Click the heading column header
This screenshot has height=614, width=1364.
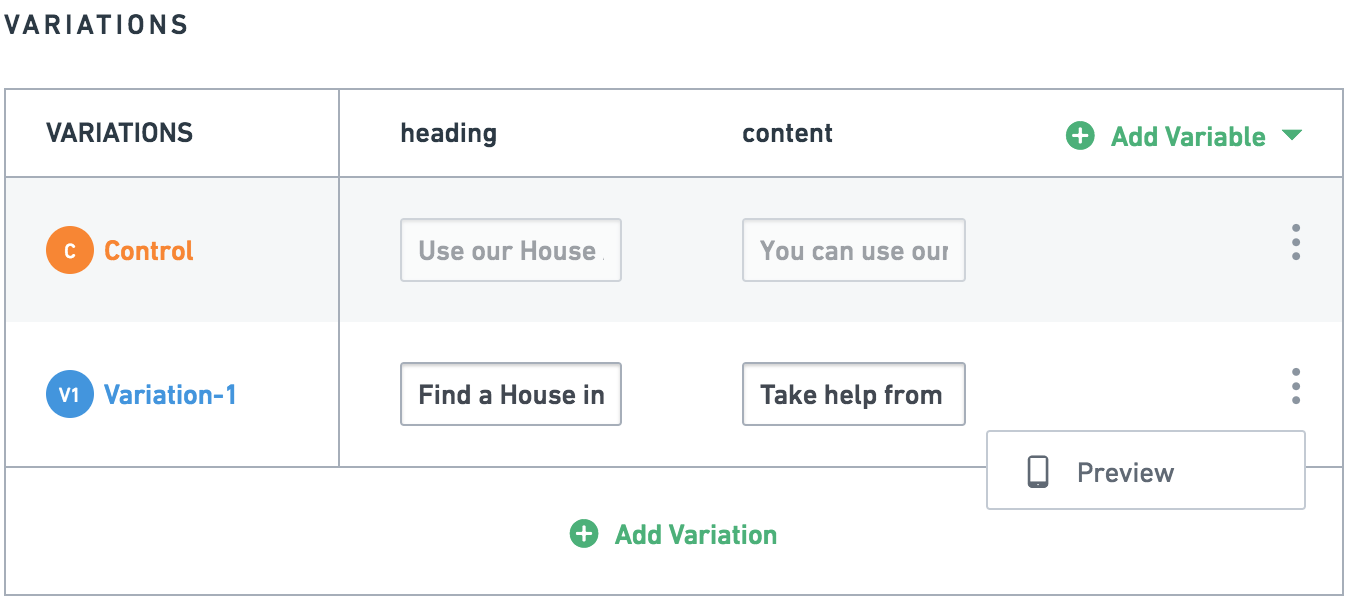[x=448, y=133]
